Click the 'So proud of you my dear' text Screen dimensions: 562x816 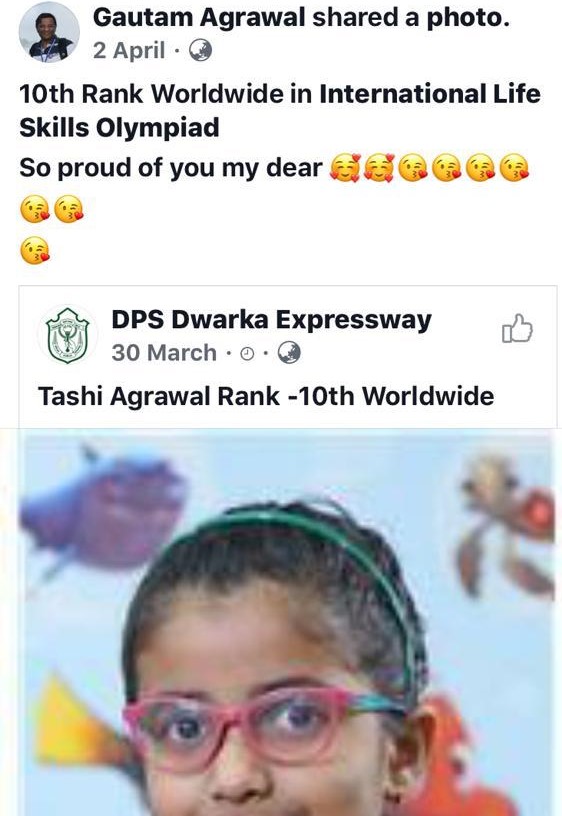pos(171,168)
